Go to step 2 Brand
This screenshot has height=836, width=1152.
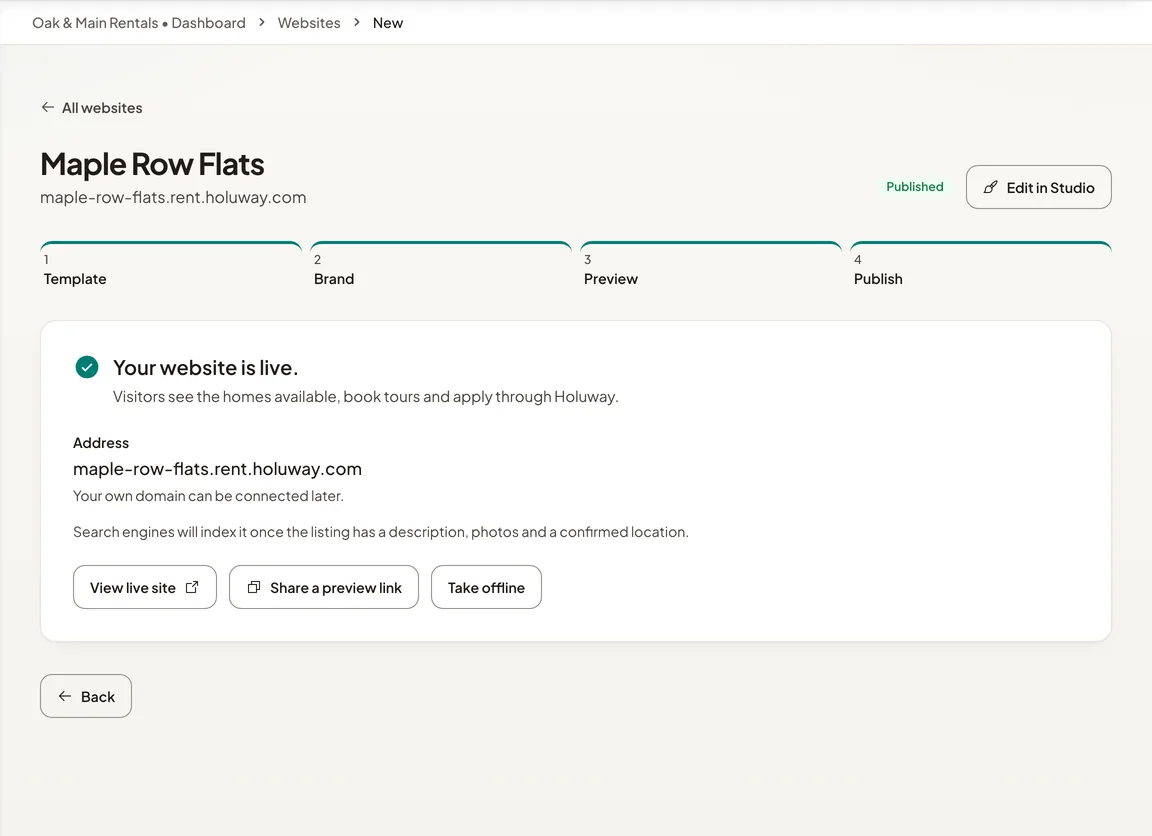(x=441, y=265)
